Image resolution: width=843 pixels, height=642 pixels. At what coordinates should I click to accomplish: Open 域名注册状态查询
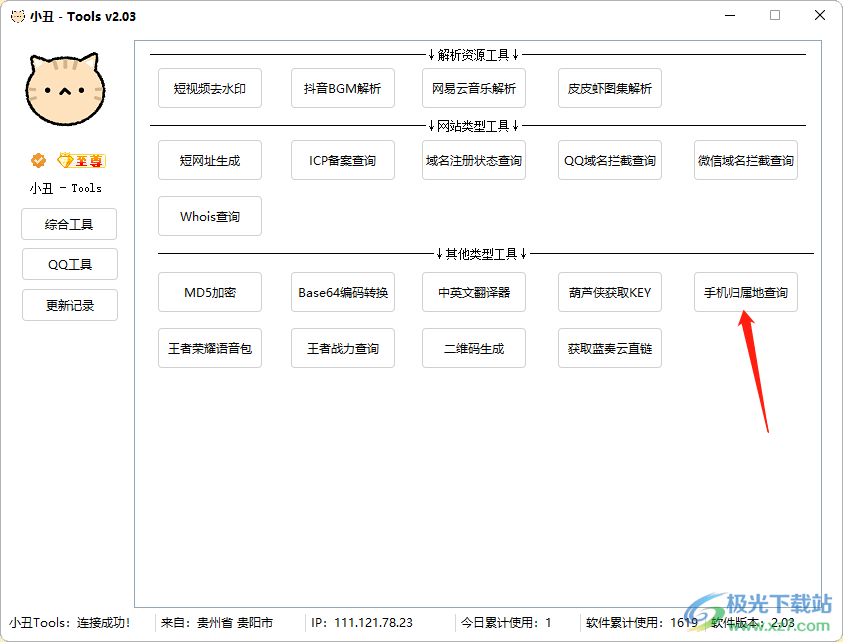(474, 160)
